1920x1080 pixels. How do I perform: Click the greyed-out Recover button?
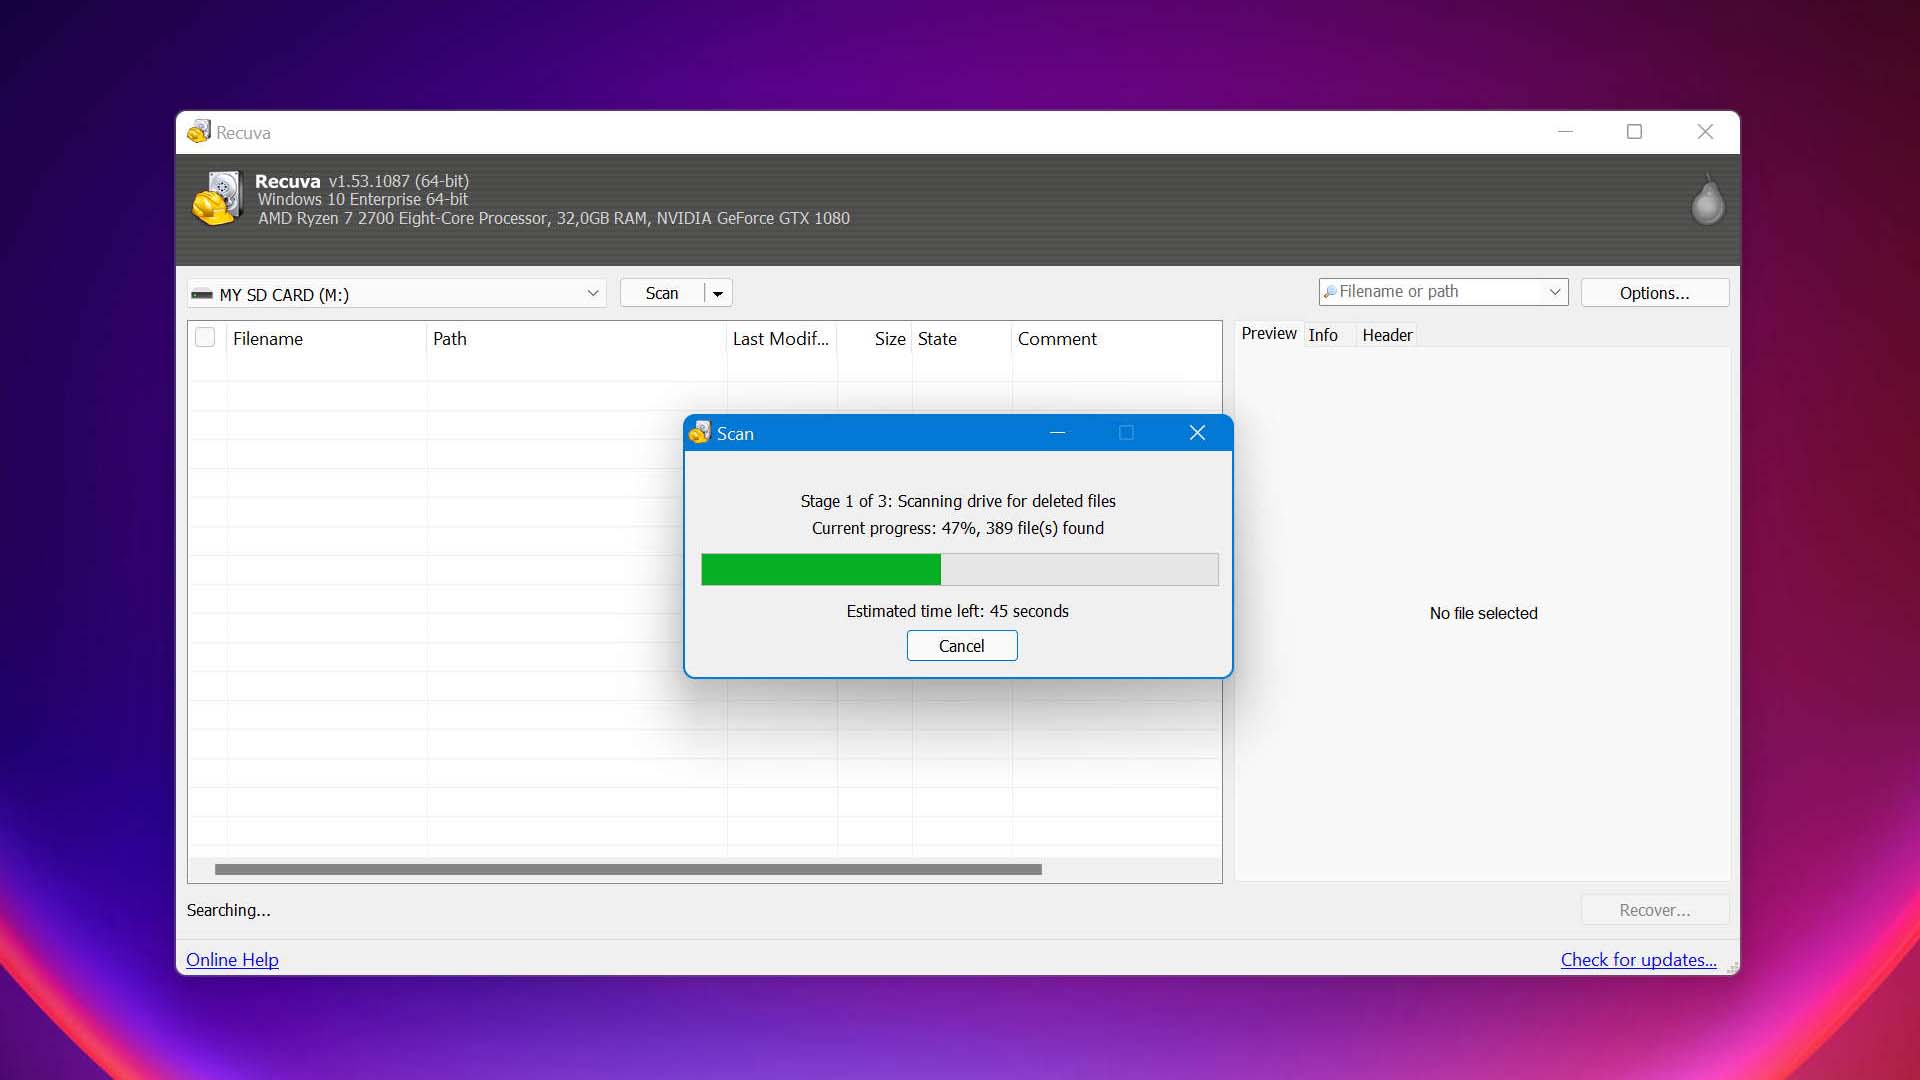pyautogui.click(x=1655, y=910)
